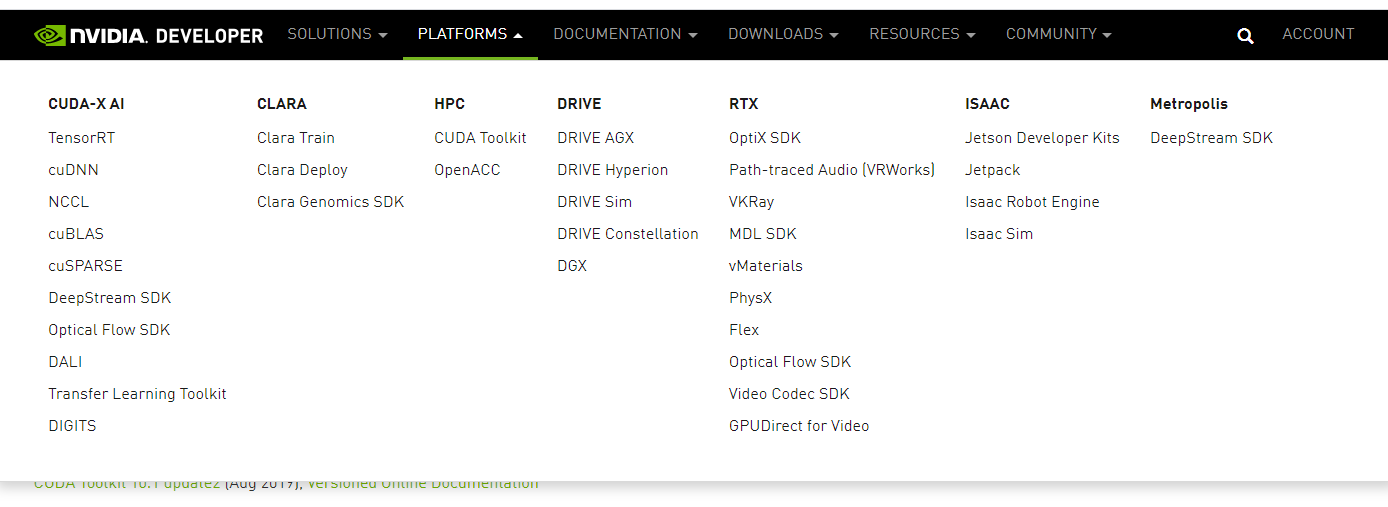The height and width of the screenshot is (507, 1388).
Task: Open the DRIVE heading link
Action: pyautogui.click(x=579, y=104)
